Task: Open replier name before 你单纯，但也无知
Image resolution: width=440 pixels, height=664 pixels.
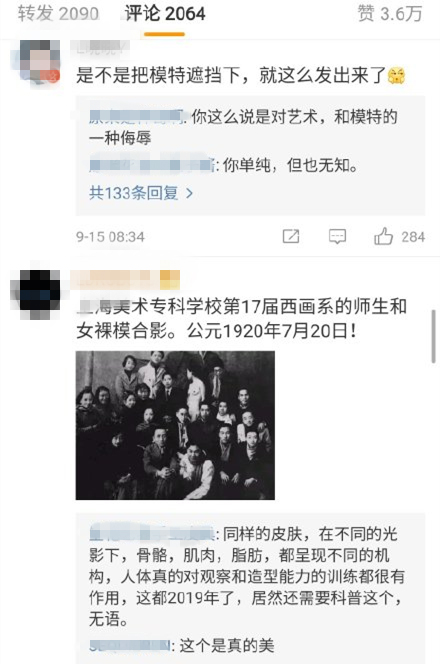Action: click(x=153, y=165)
